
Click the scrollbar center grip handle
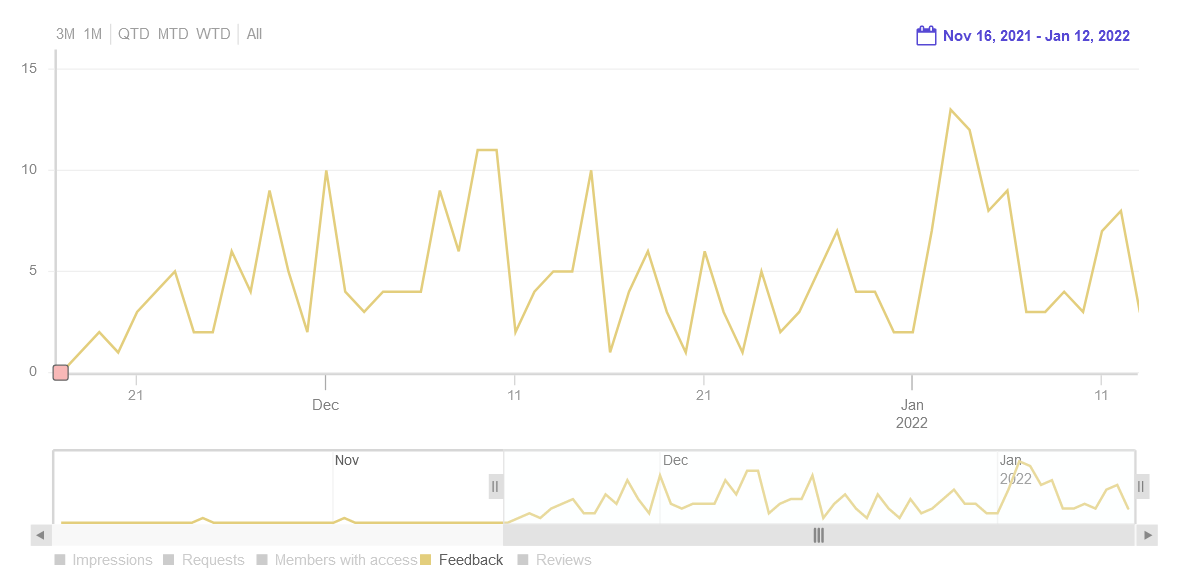click(x=819, y=535)
